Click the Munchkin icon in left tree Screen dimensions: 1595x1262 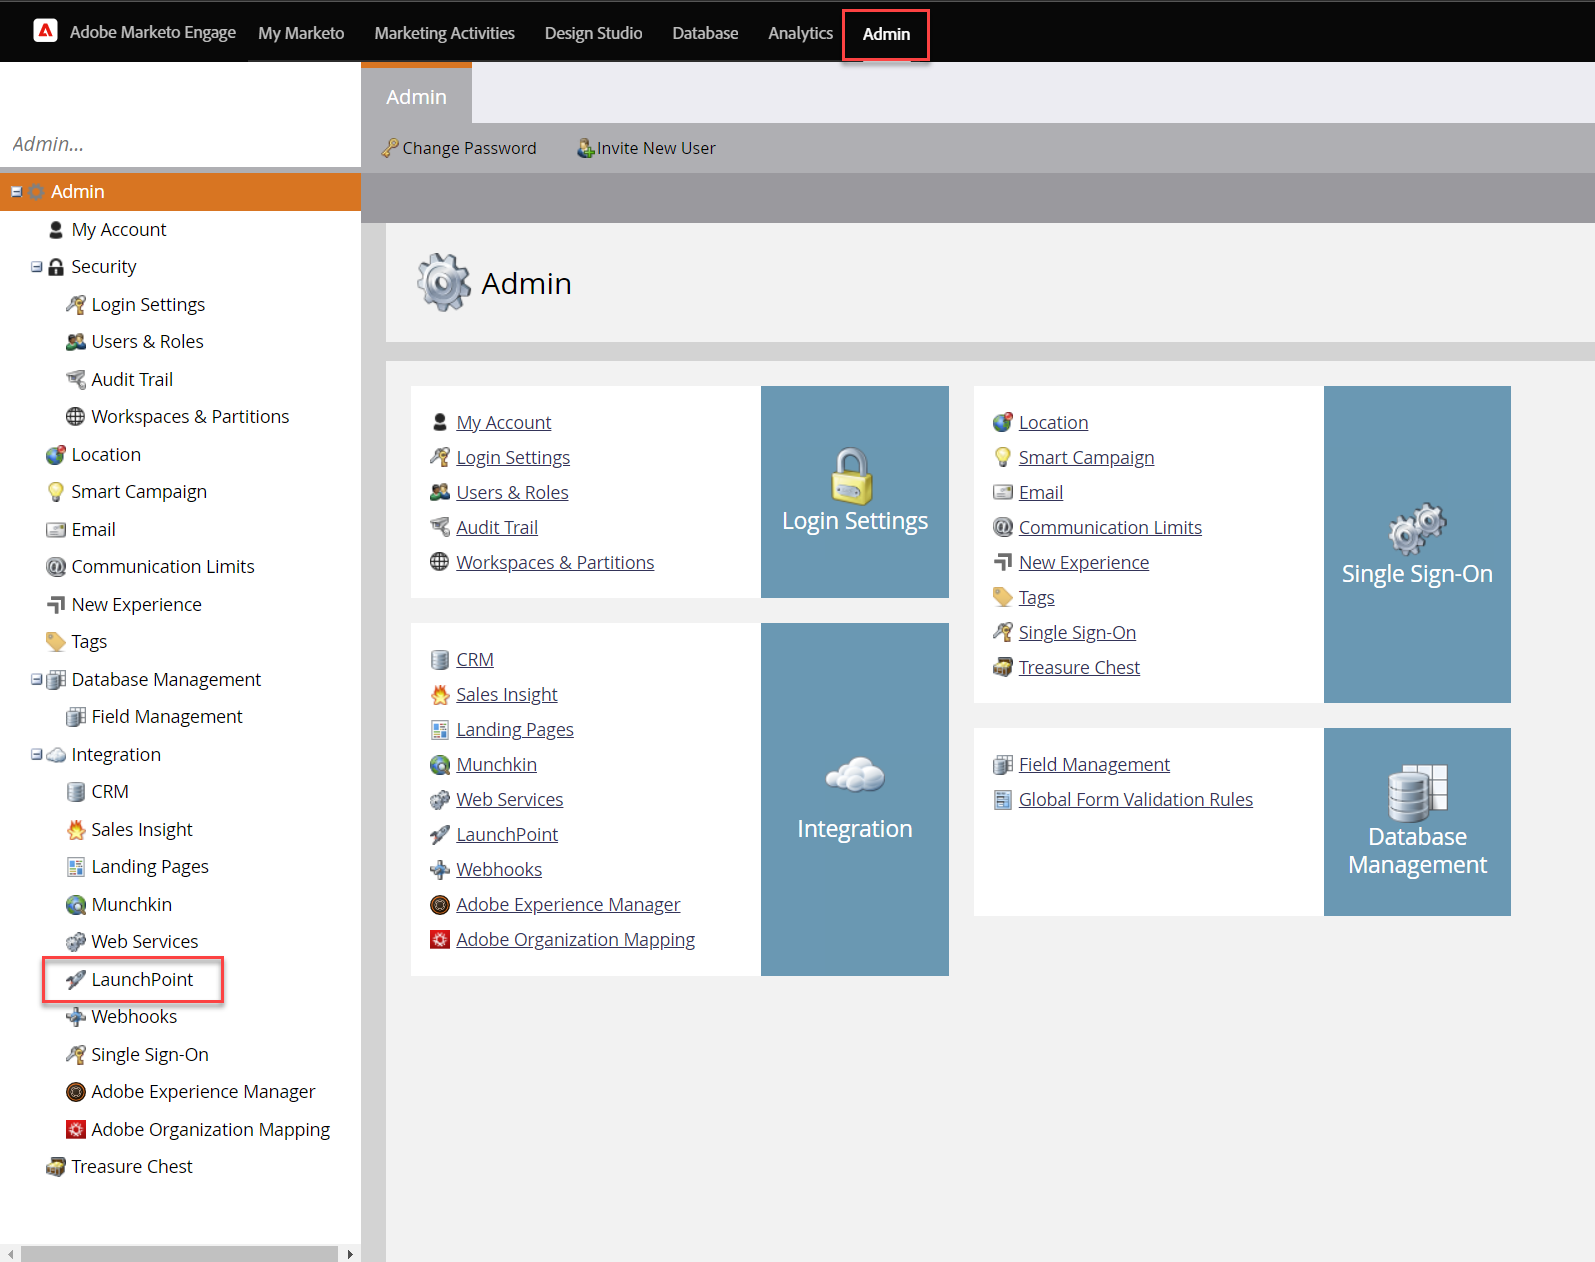click(76, 905)
